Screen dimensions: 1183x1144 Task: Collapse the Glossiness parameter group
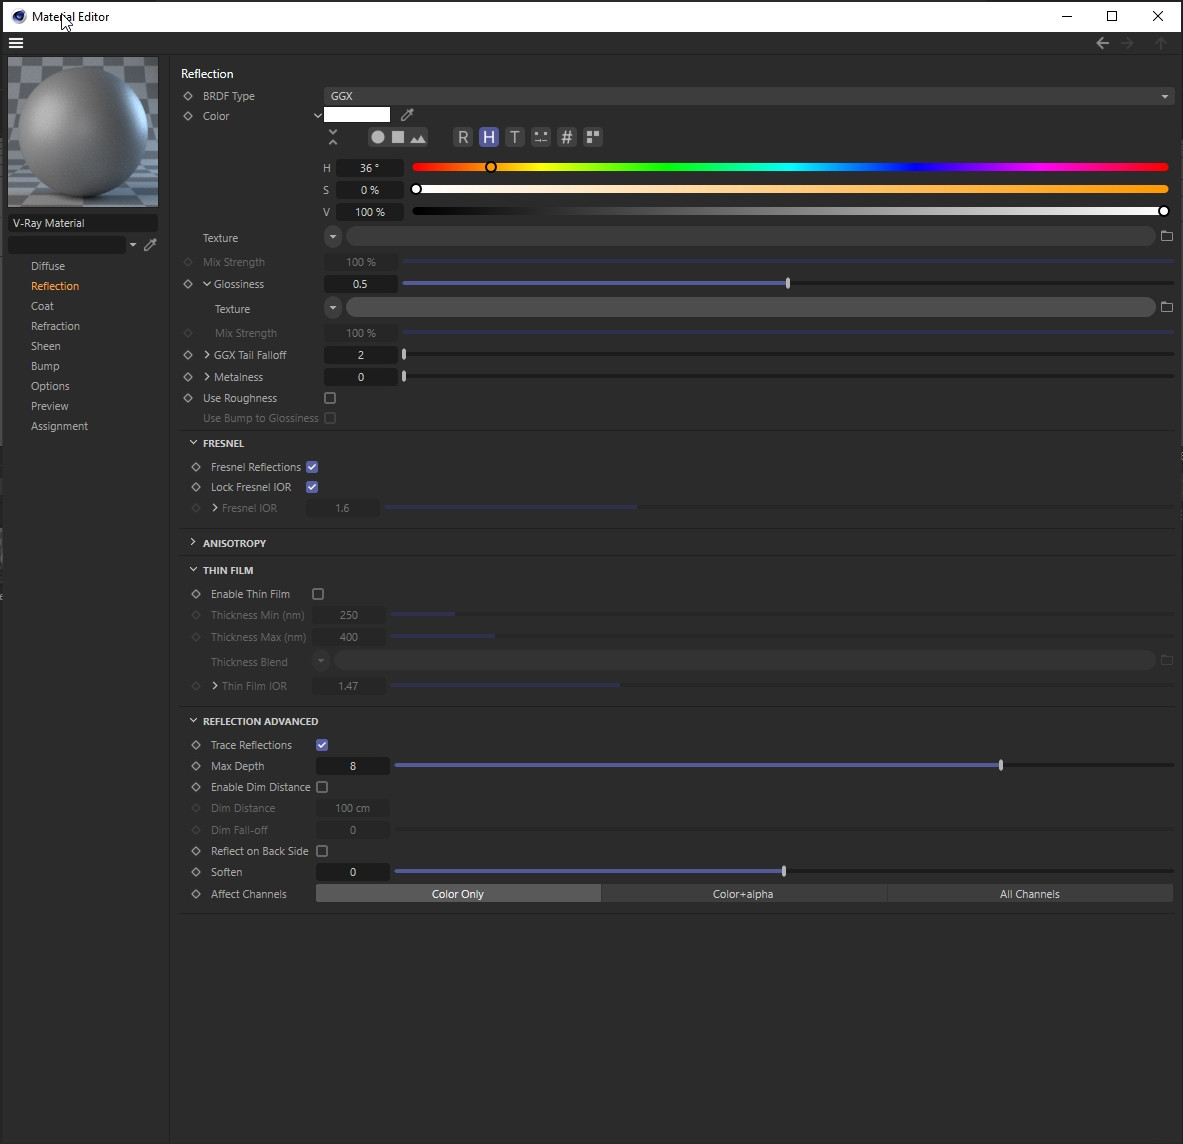click(207, 284)
